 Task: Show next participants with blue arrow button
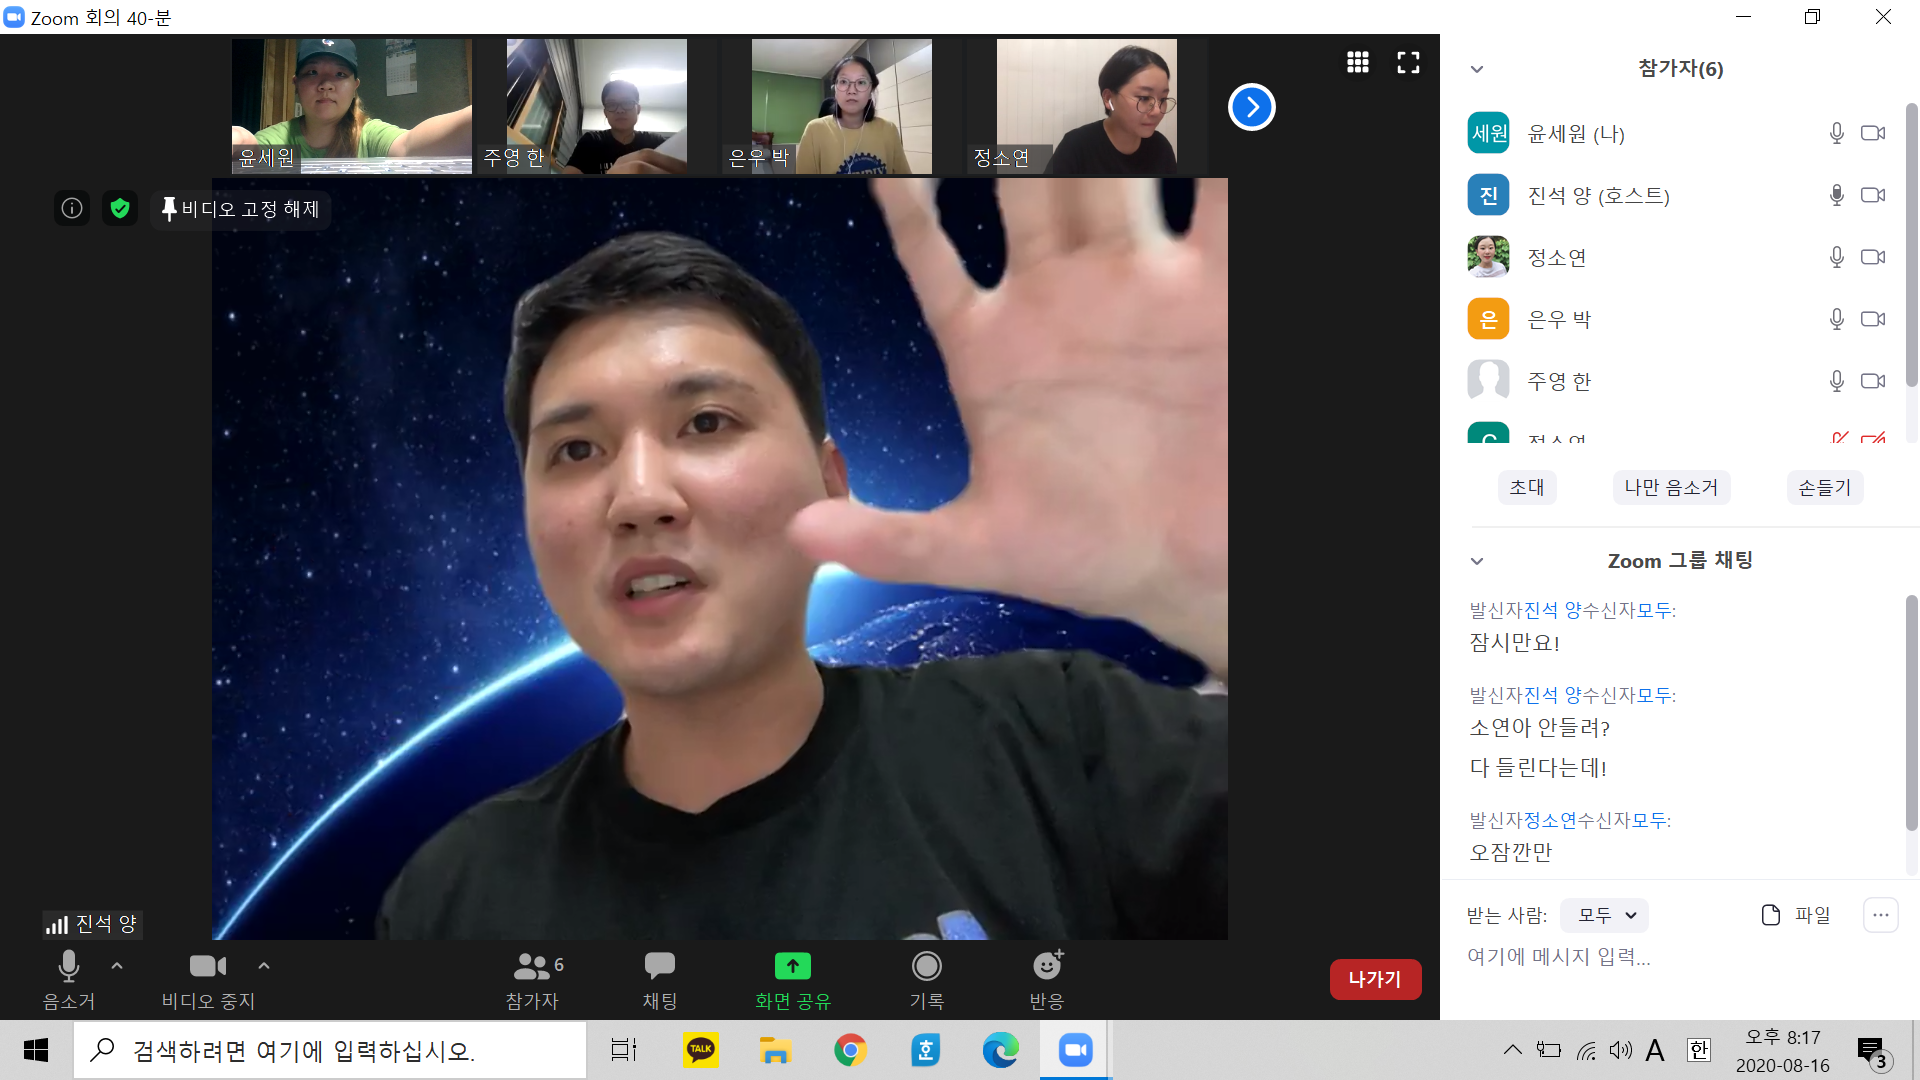(x=1252, y=107)
